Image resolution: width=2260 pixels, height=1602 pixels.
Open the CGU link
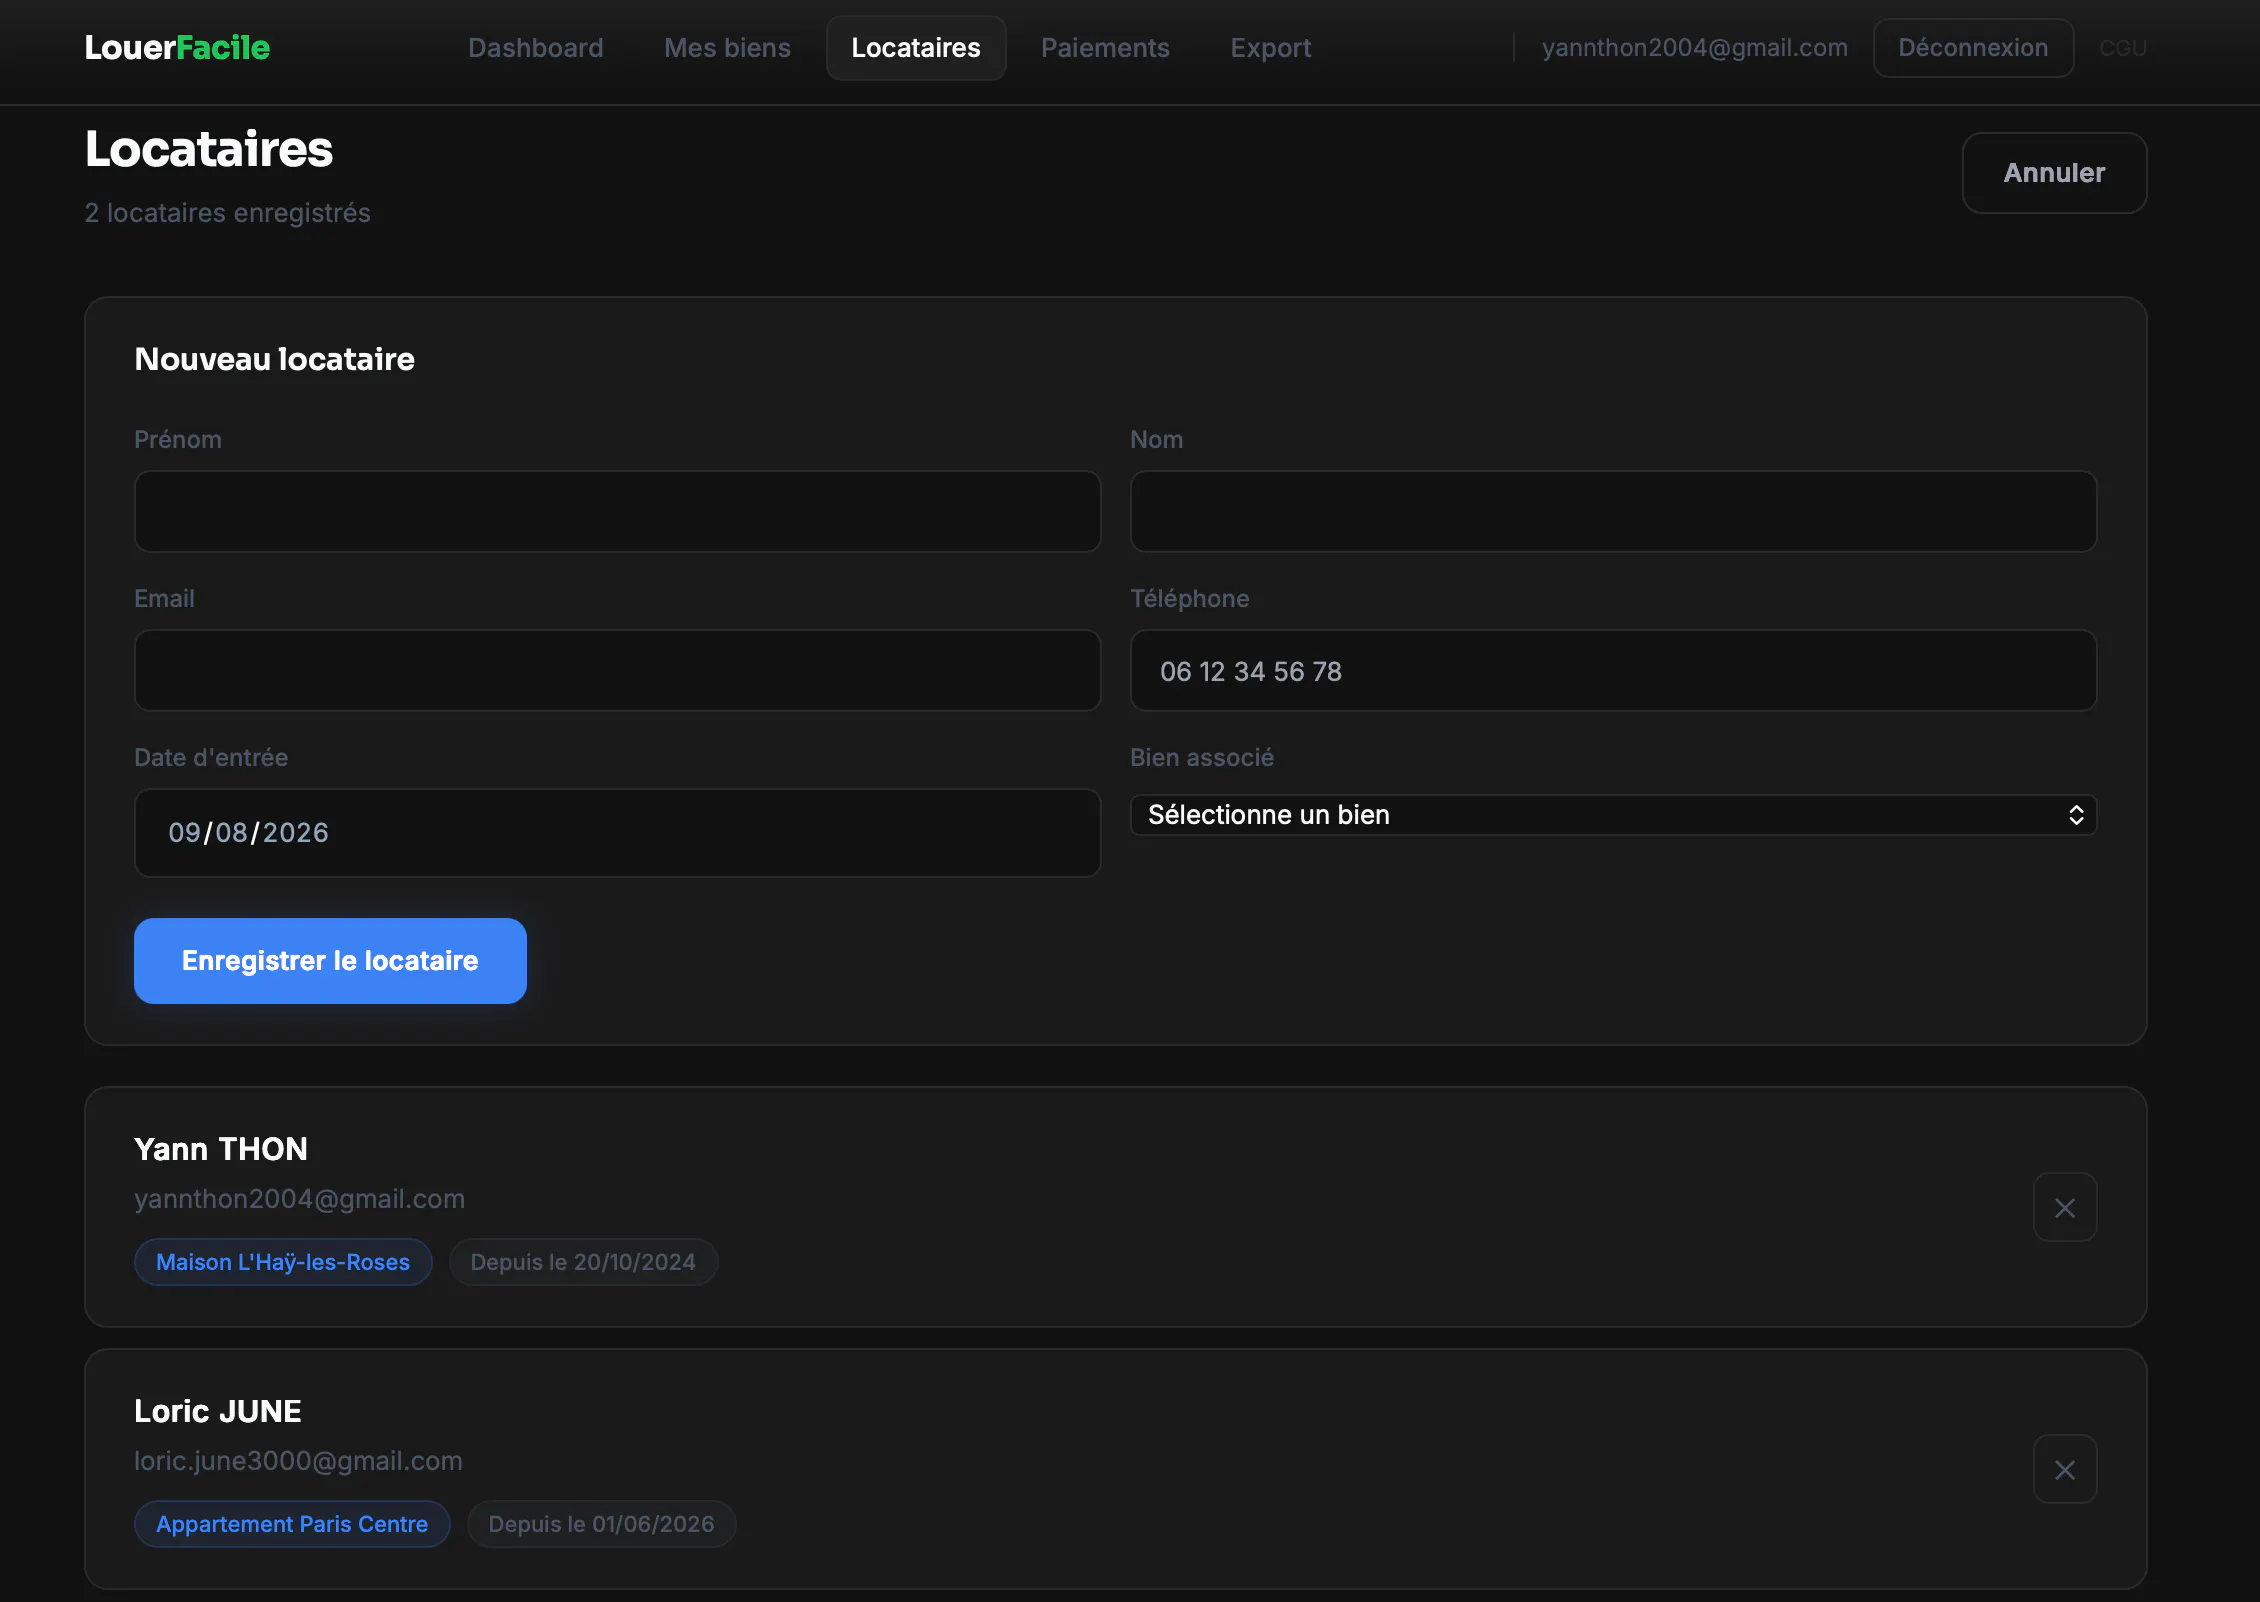click(x=2122, y=48)
